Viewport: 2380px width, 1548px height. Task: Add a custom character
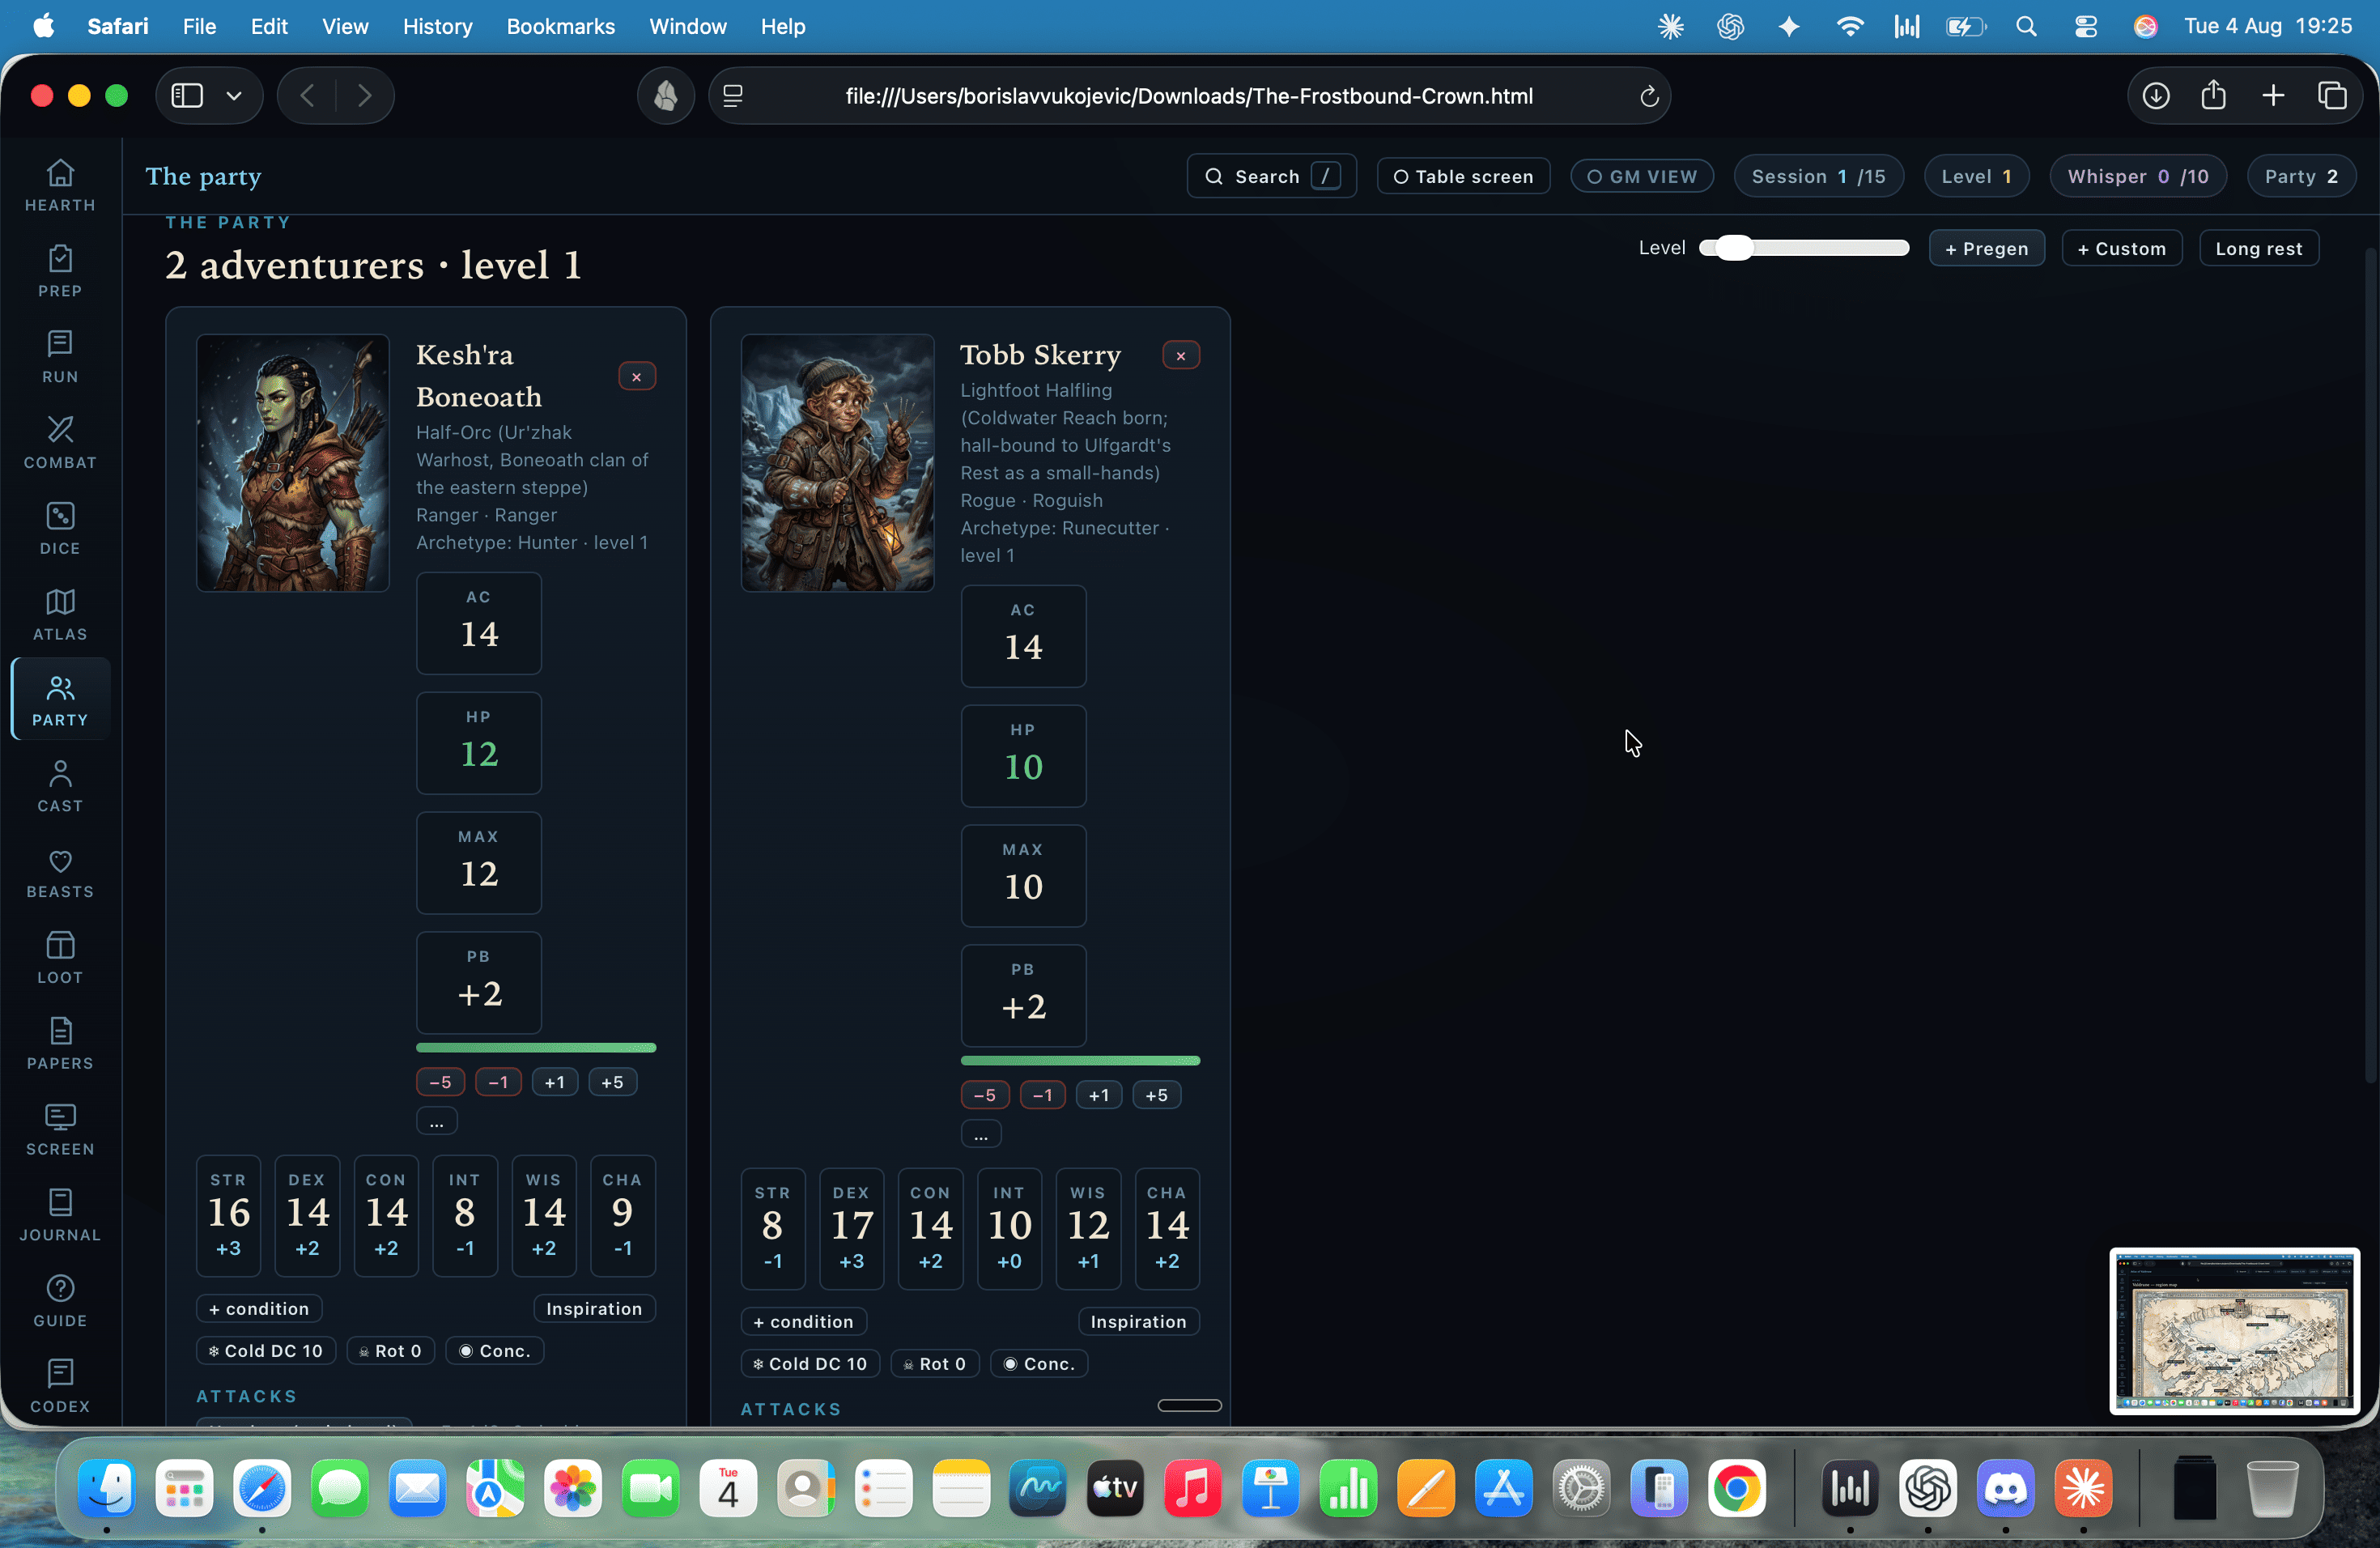2122,249
